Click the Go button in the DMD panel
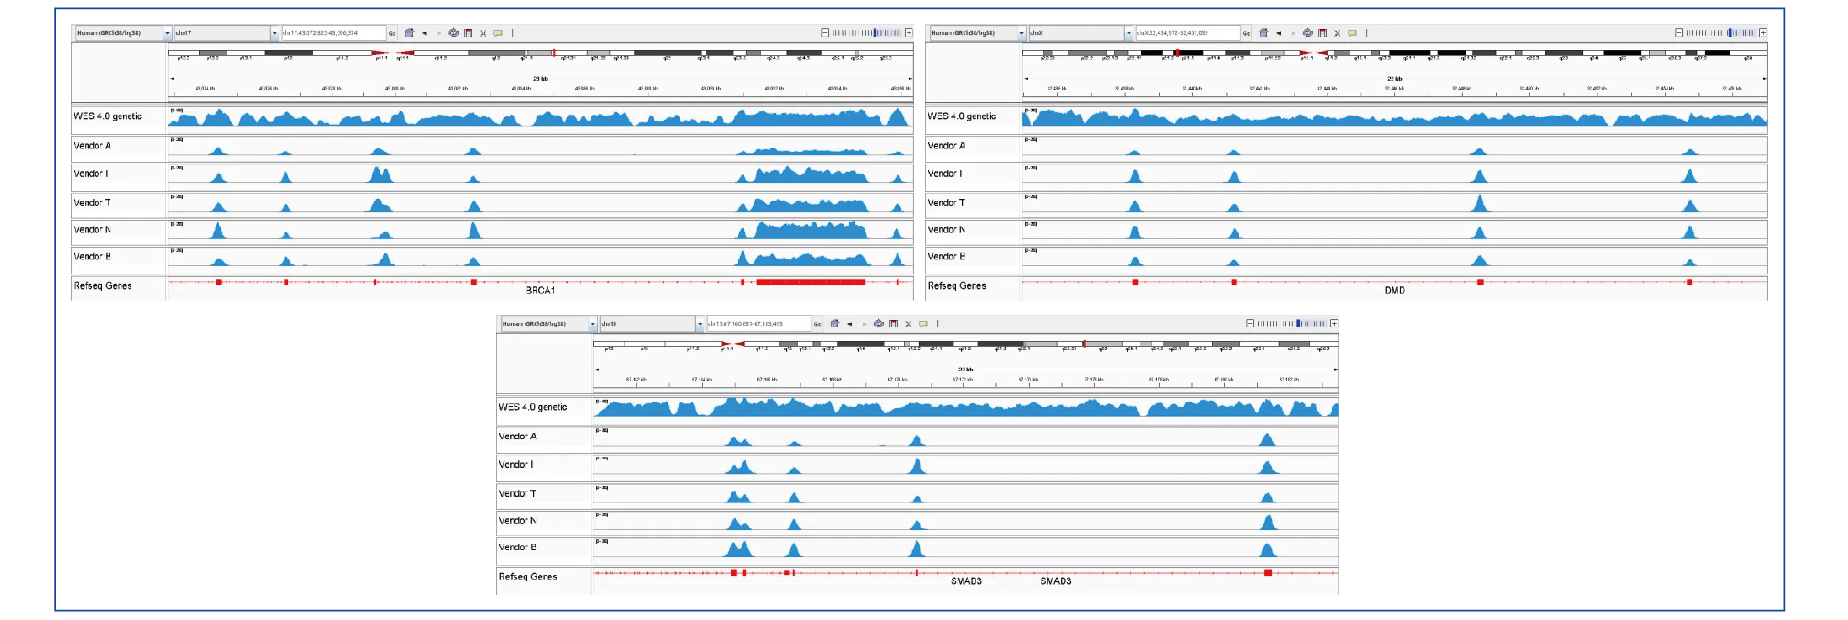This screenshot has width=1848, height=620. tap(1246, 33)
